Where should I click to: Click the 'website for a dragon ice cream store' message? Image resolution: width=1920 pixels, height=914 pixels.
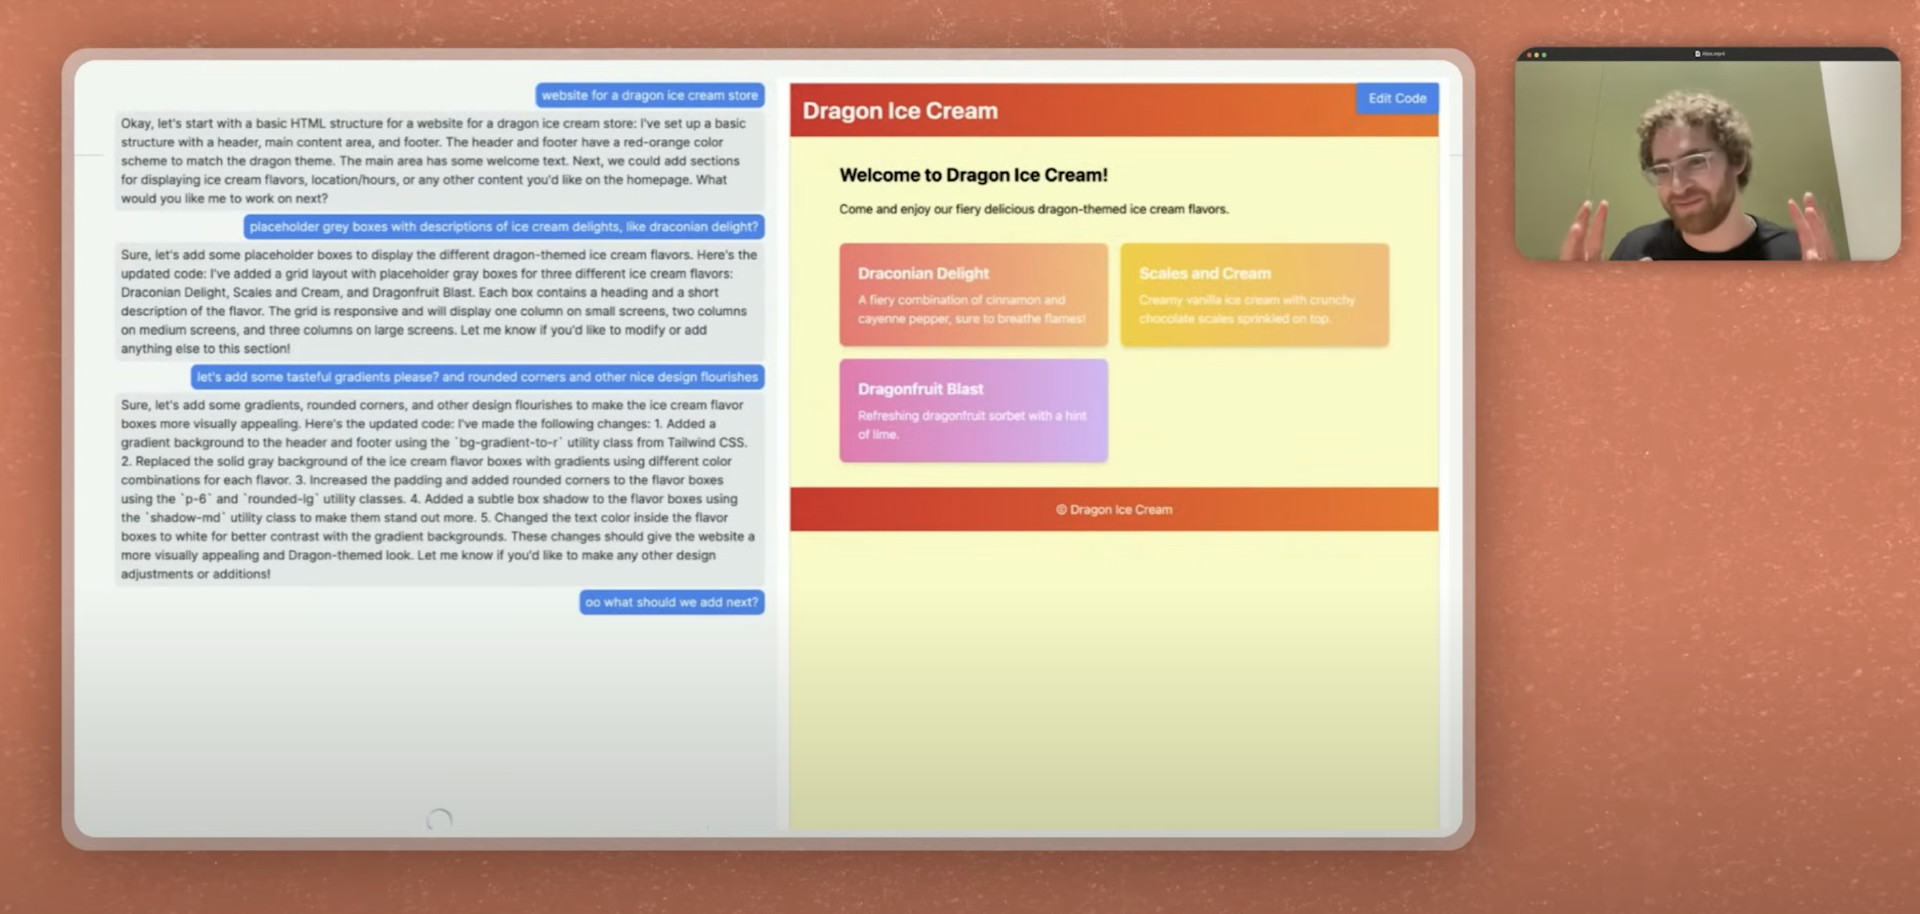pyautogui.click(x=650, y=95)
